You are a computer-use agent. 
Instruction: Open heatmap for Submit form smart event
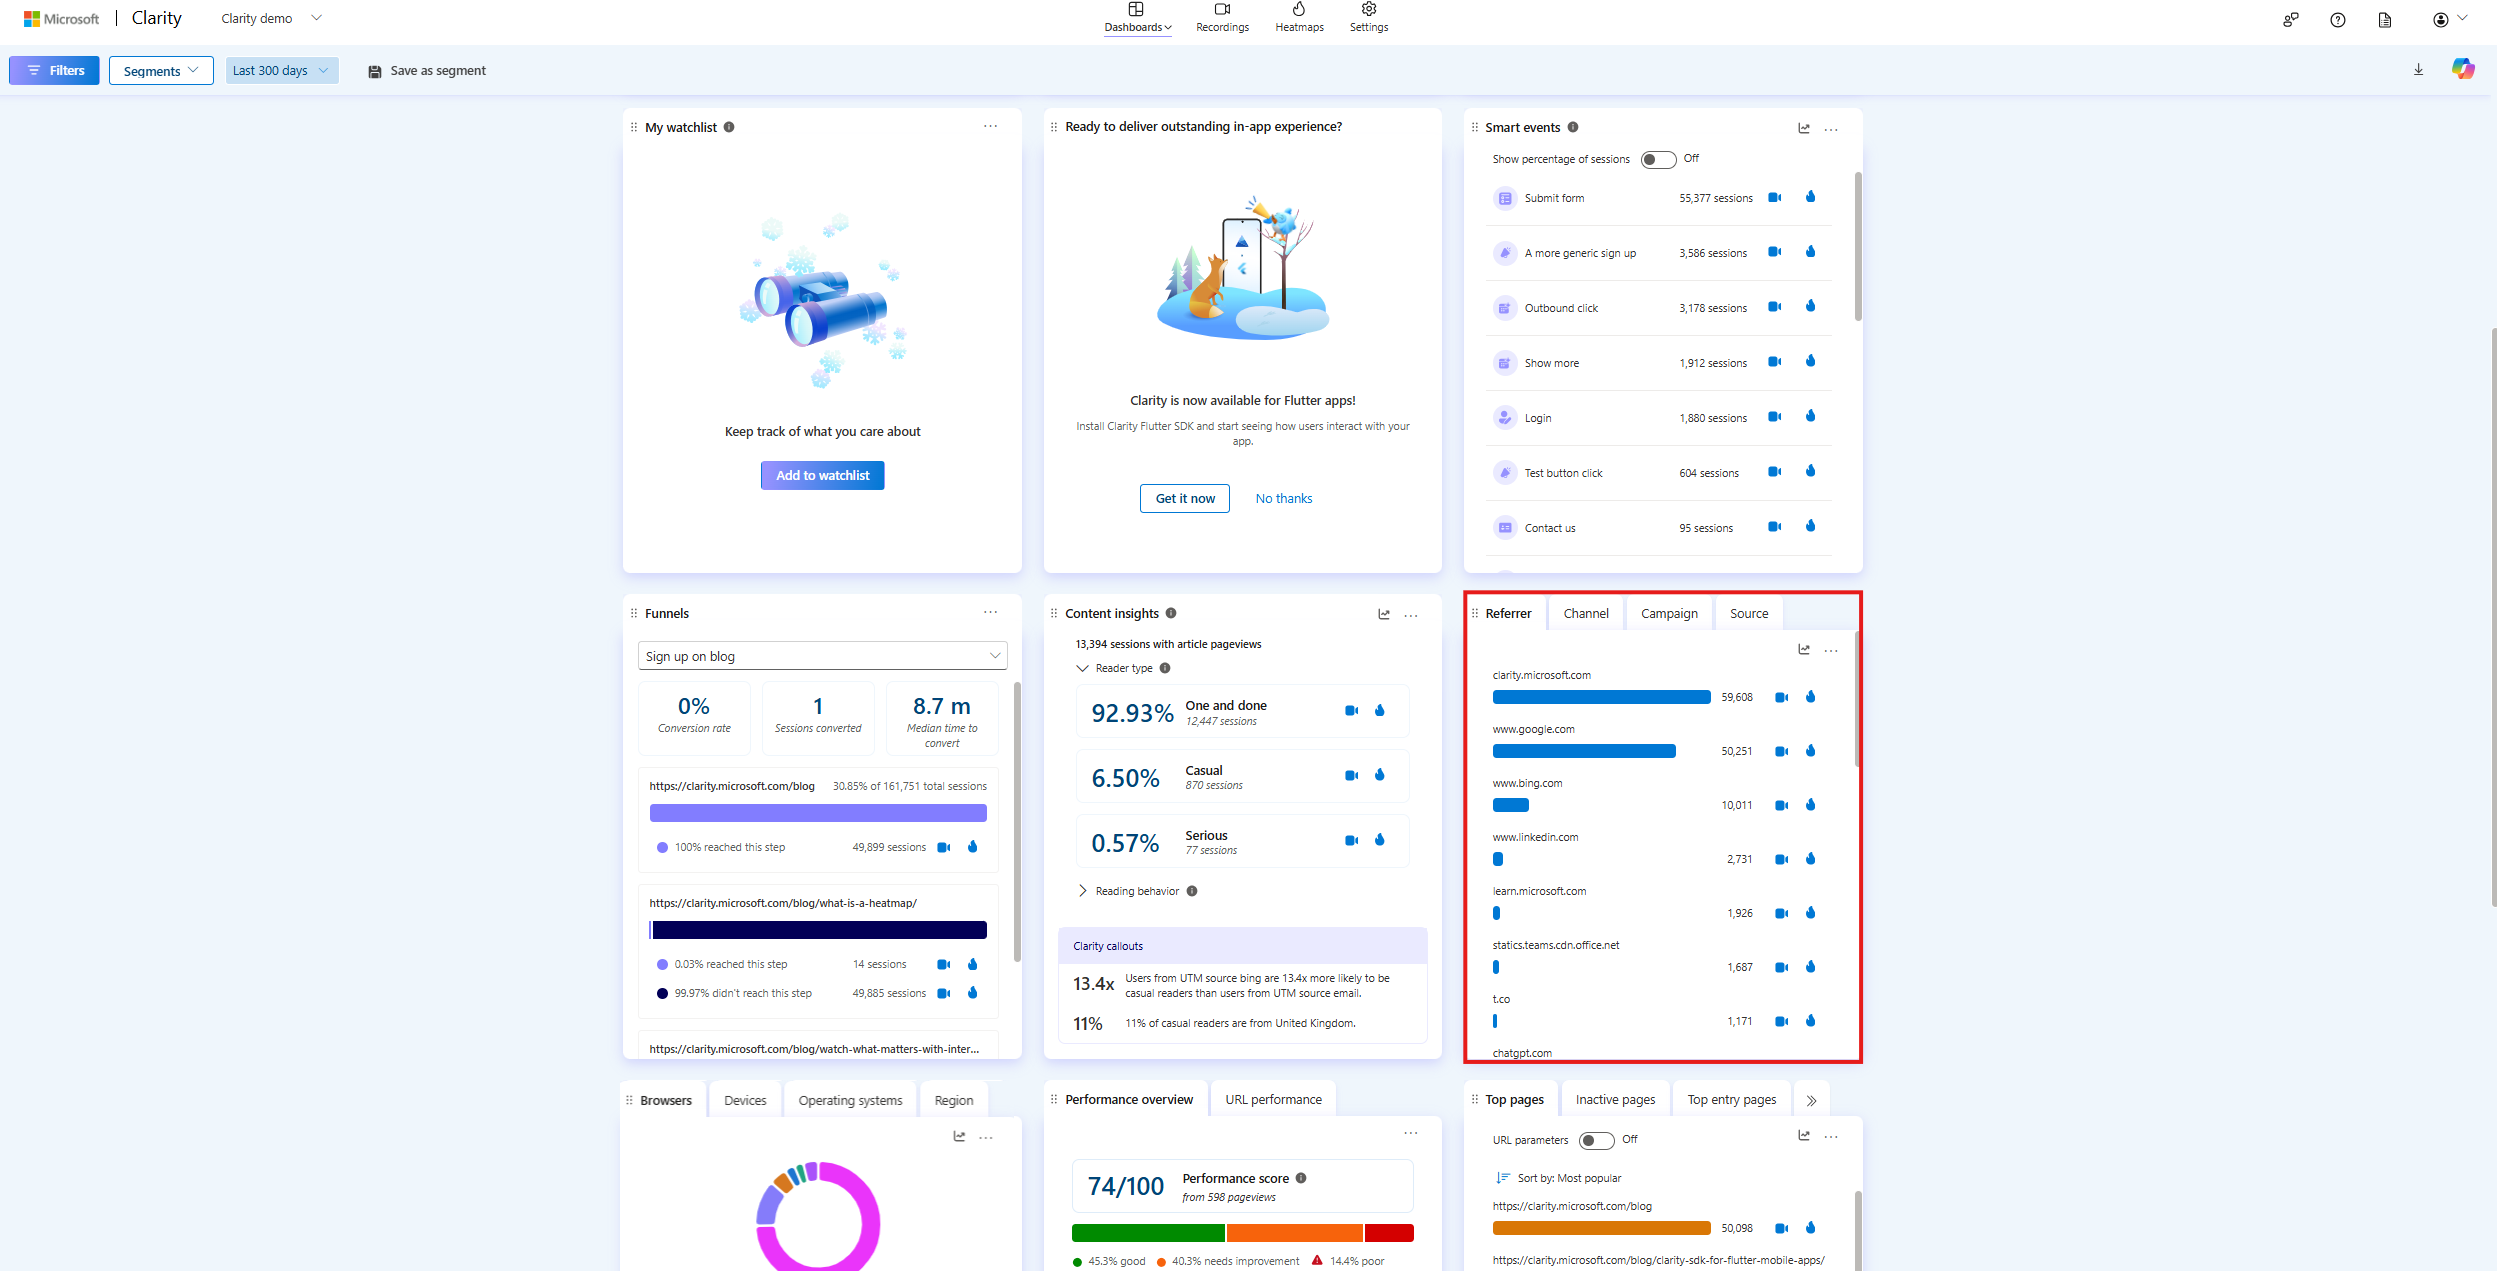[x=1810, y=197]
